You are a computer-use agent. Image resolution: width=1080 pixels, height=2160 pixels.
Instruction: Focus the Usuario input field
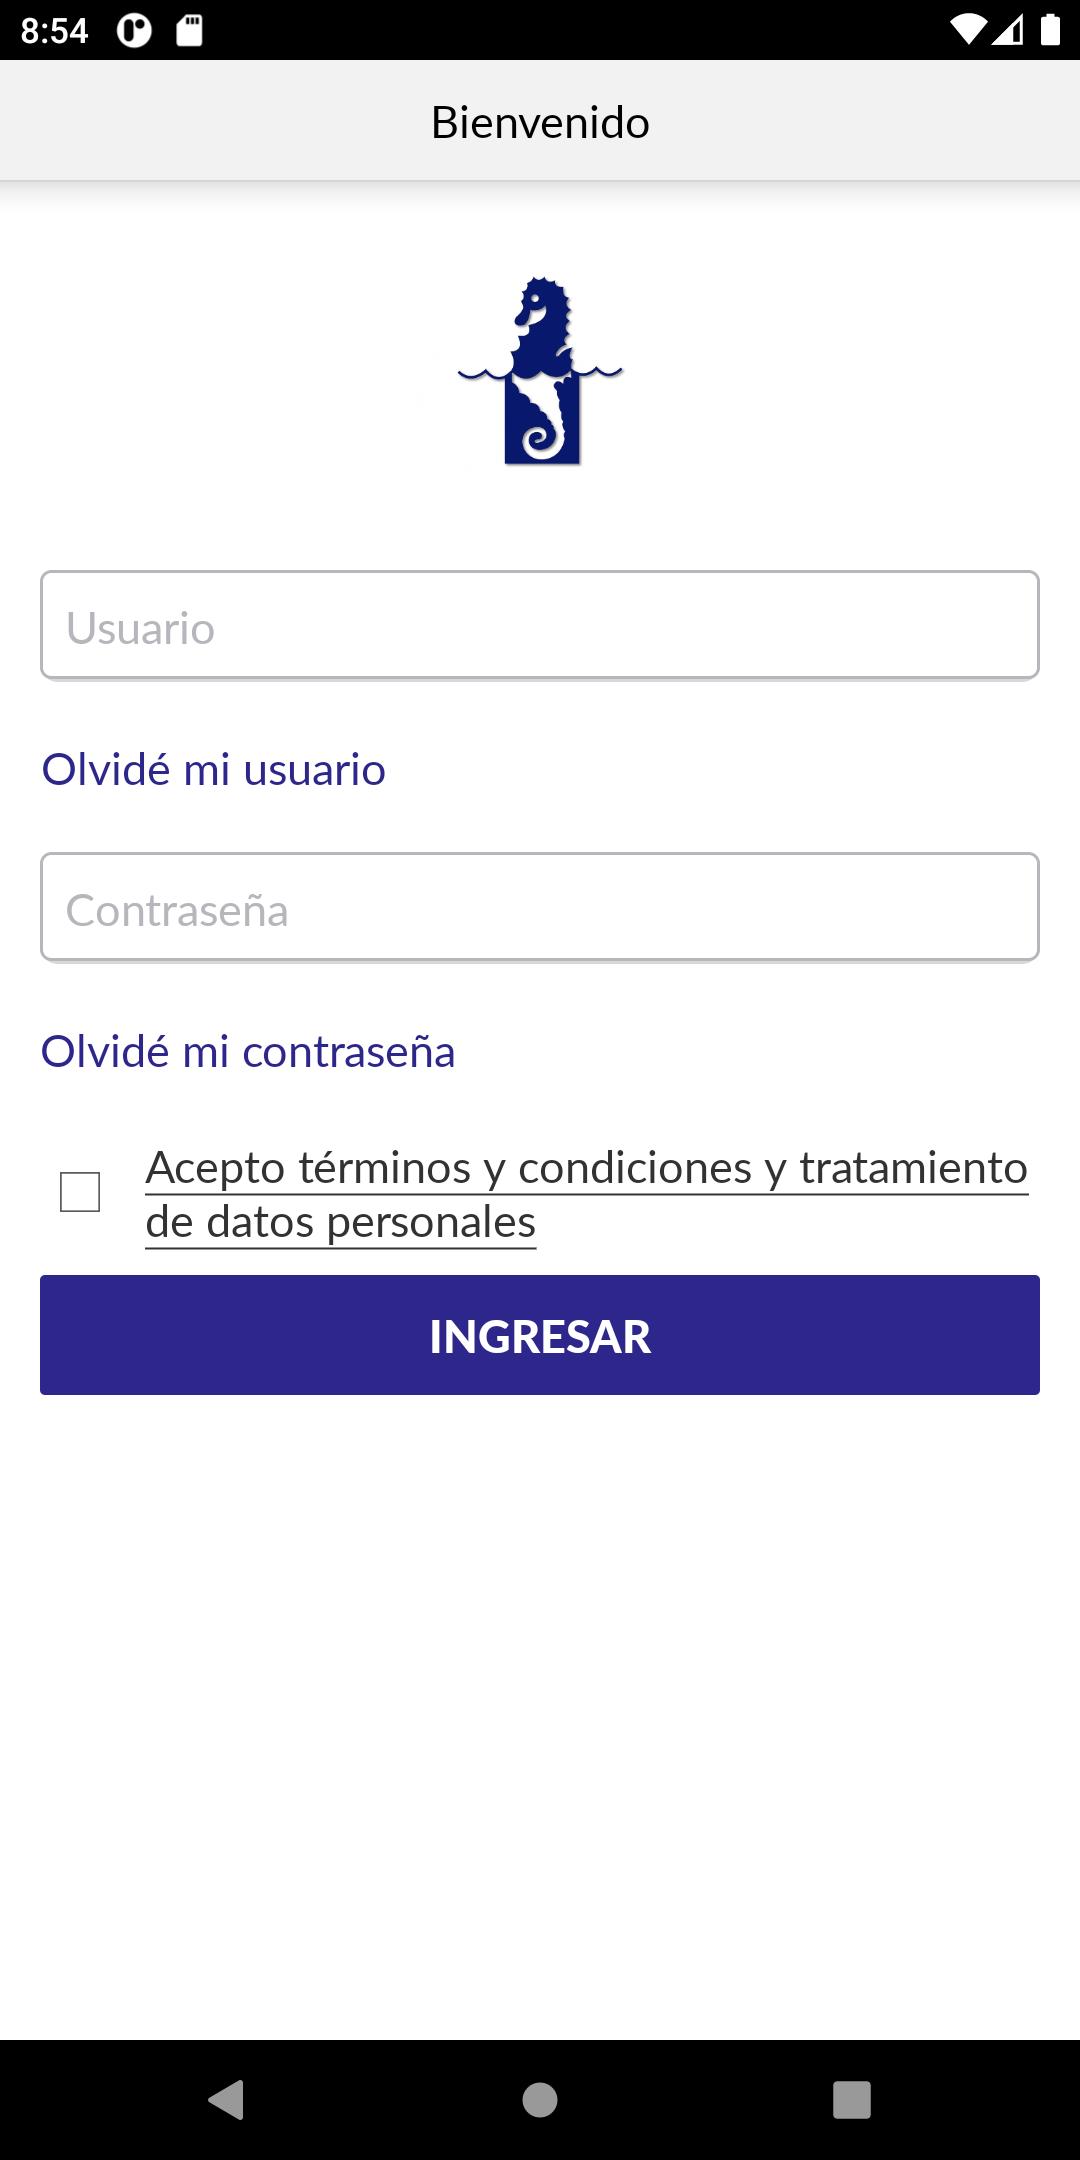540,626
